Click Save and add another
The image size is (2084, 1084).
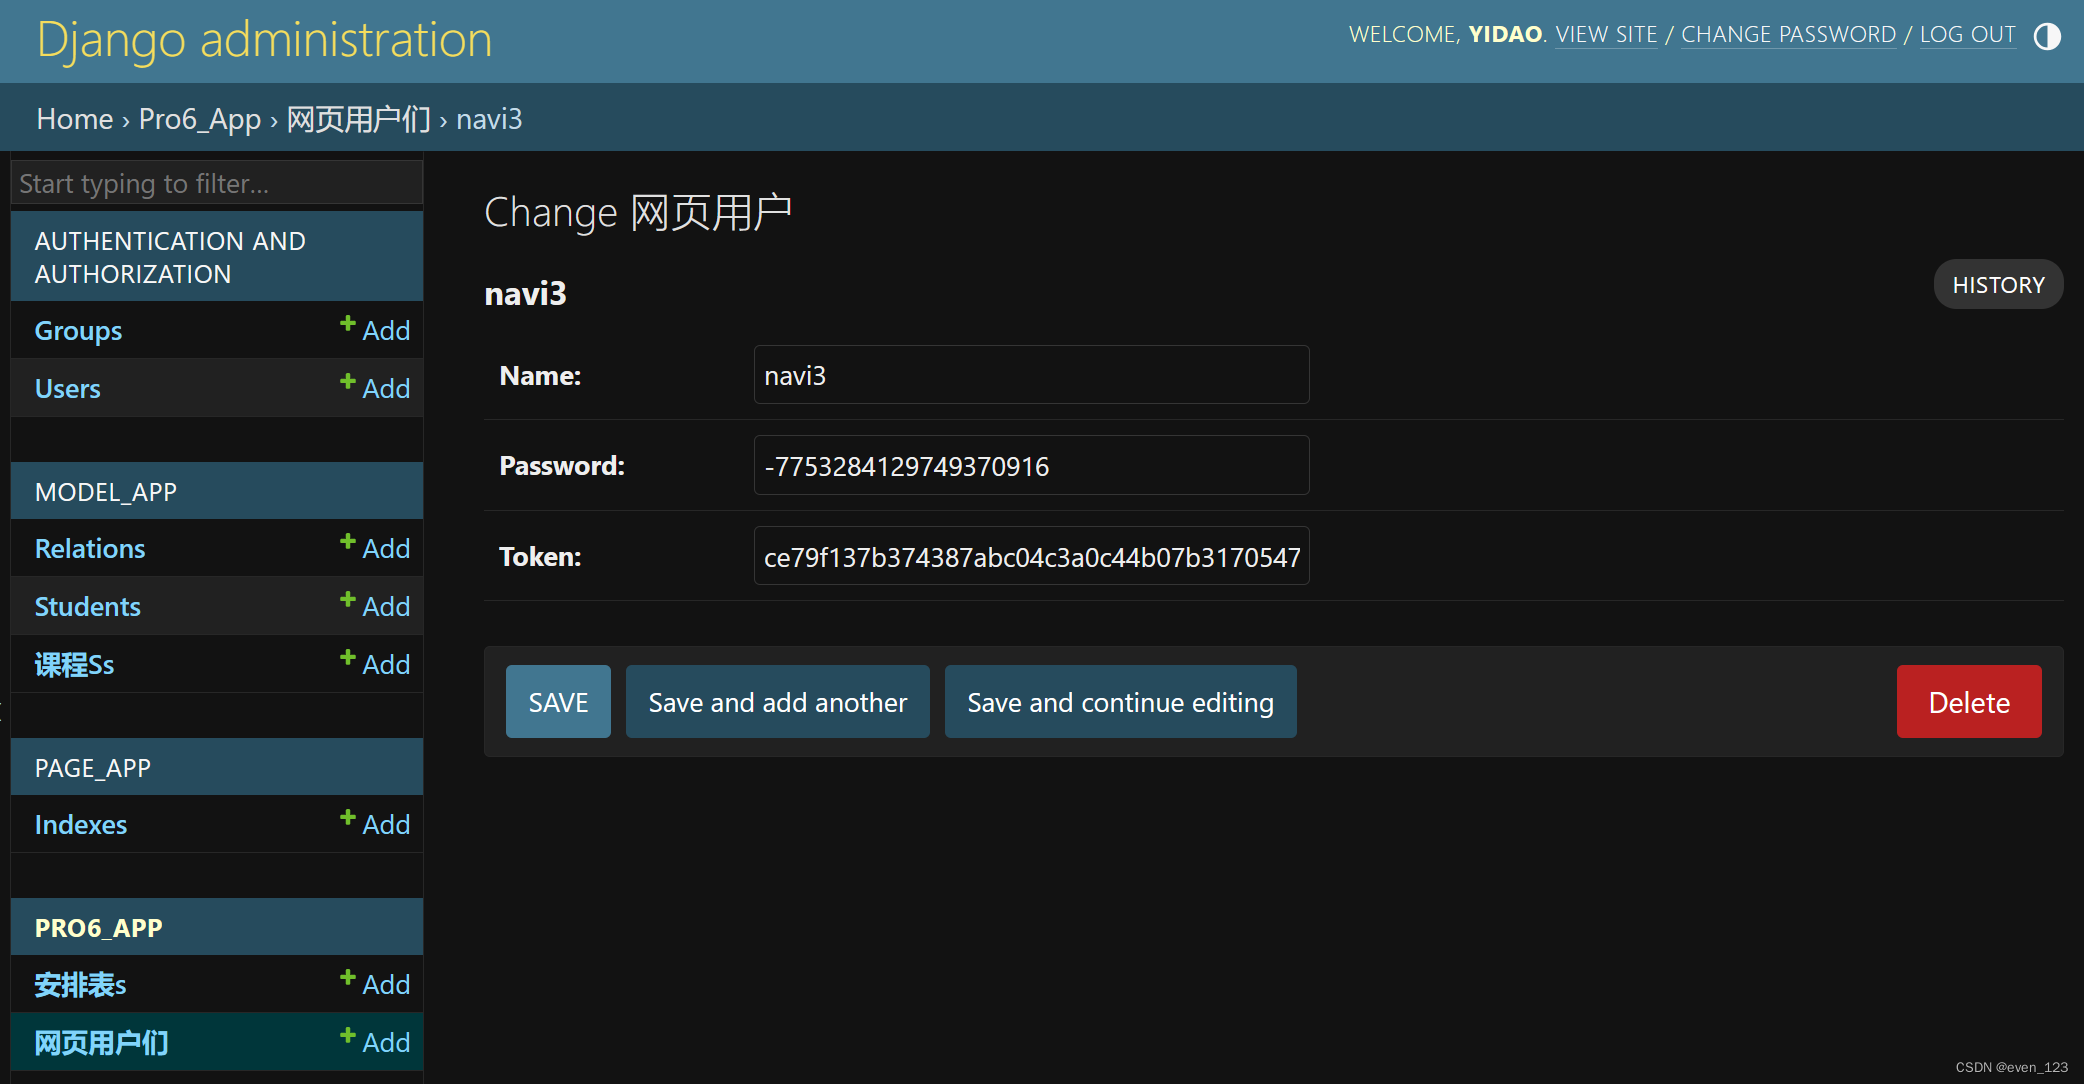click(x=777, y=702)
